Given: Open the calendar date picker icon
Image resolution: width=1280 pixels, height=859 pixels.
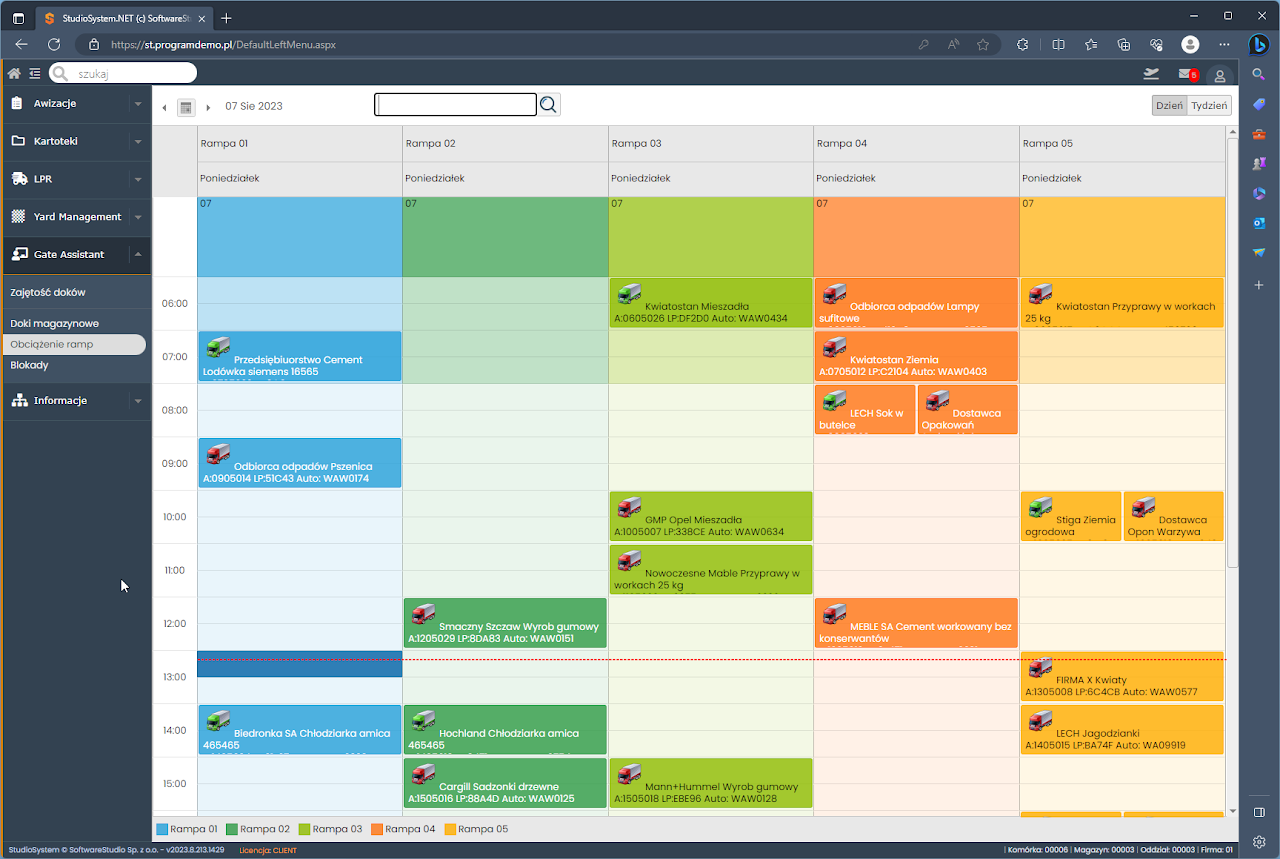Looking at the screenshot, I should [x=185, y=107].
